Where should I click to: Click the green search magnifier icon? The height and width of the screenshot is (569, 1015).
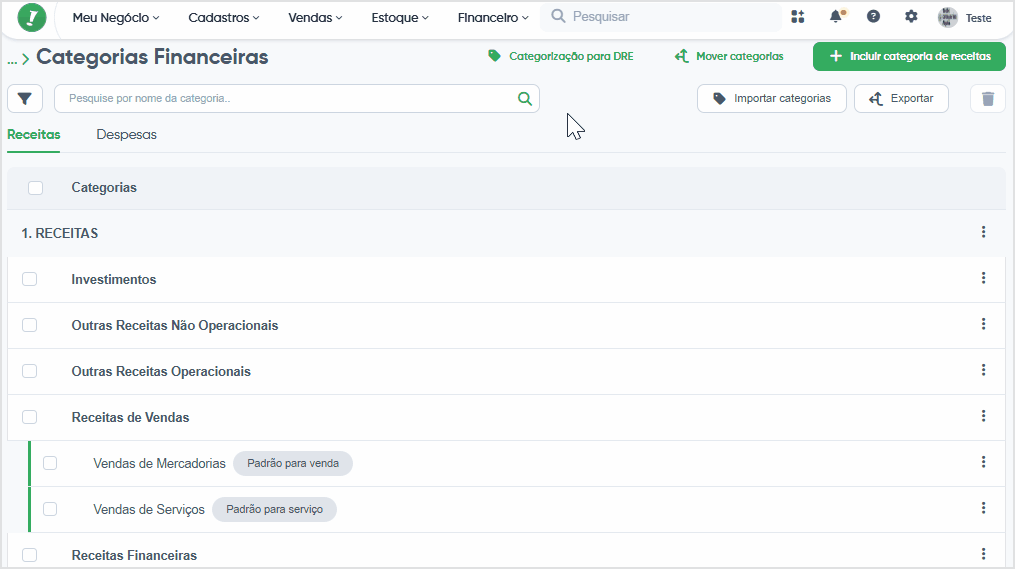click(x=525, y=98)
